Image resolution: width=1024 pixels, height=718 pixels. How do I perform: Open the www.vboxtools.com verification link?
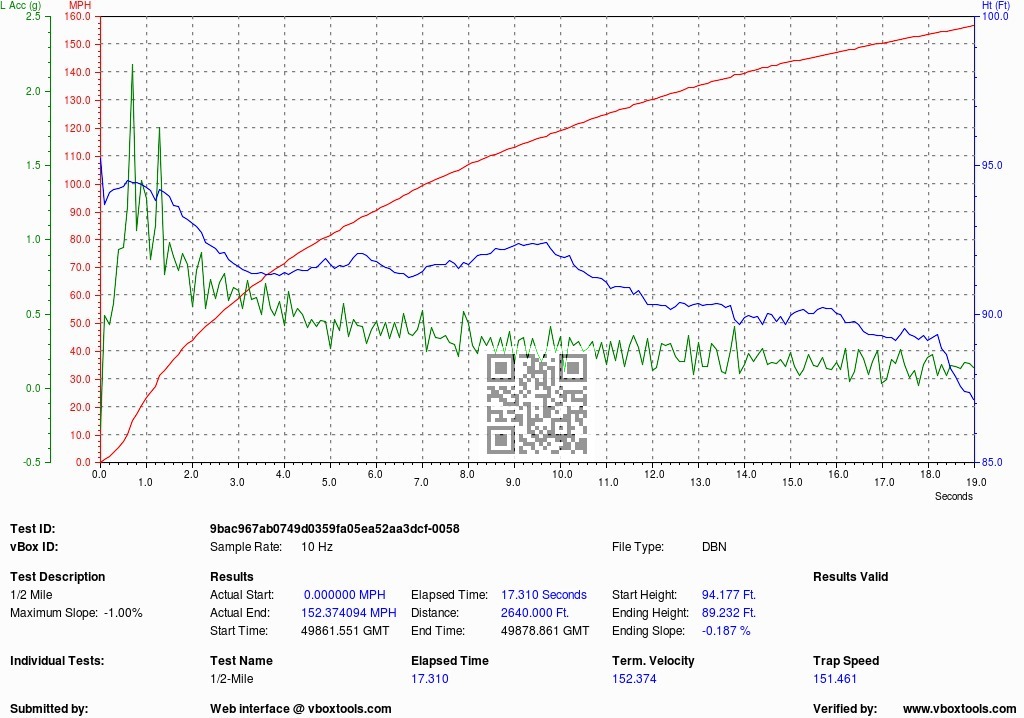point(959,709)
